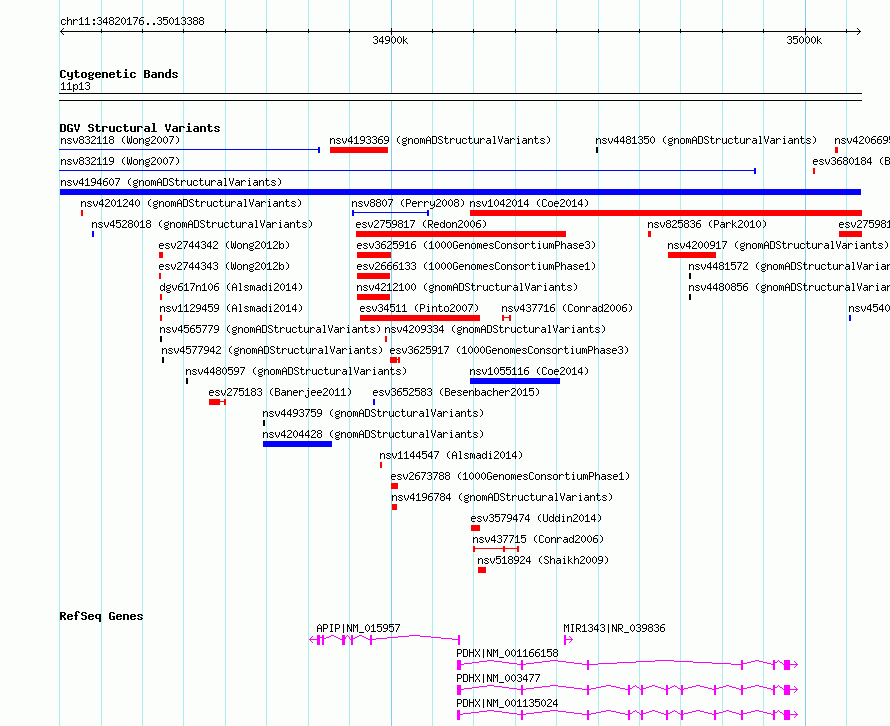Click the esv34511 red variant bar
Image resolution: width=890 pixels, height=726 pixels.
pyautogui.click(x=420, y=318)
